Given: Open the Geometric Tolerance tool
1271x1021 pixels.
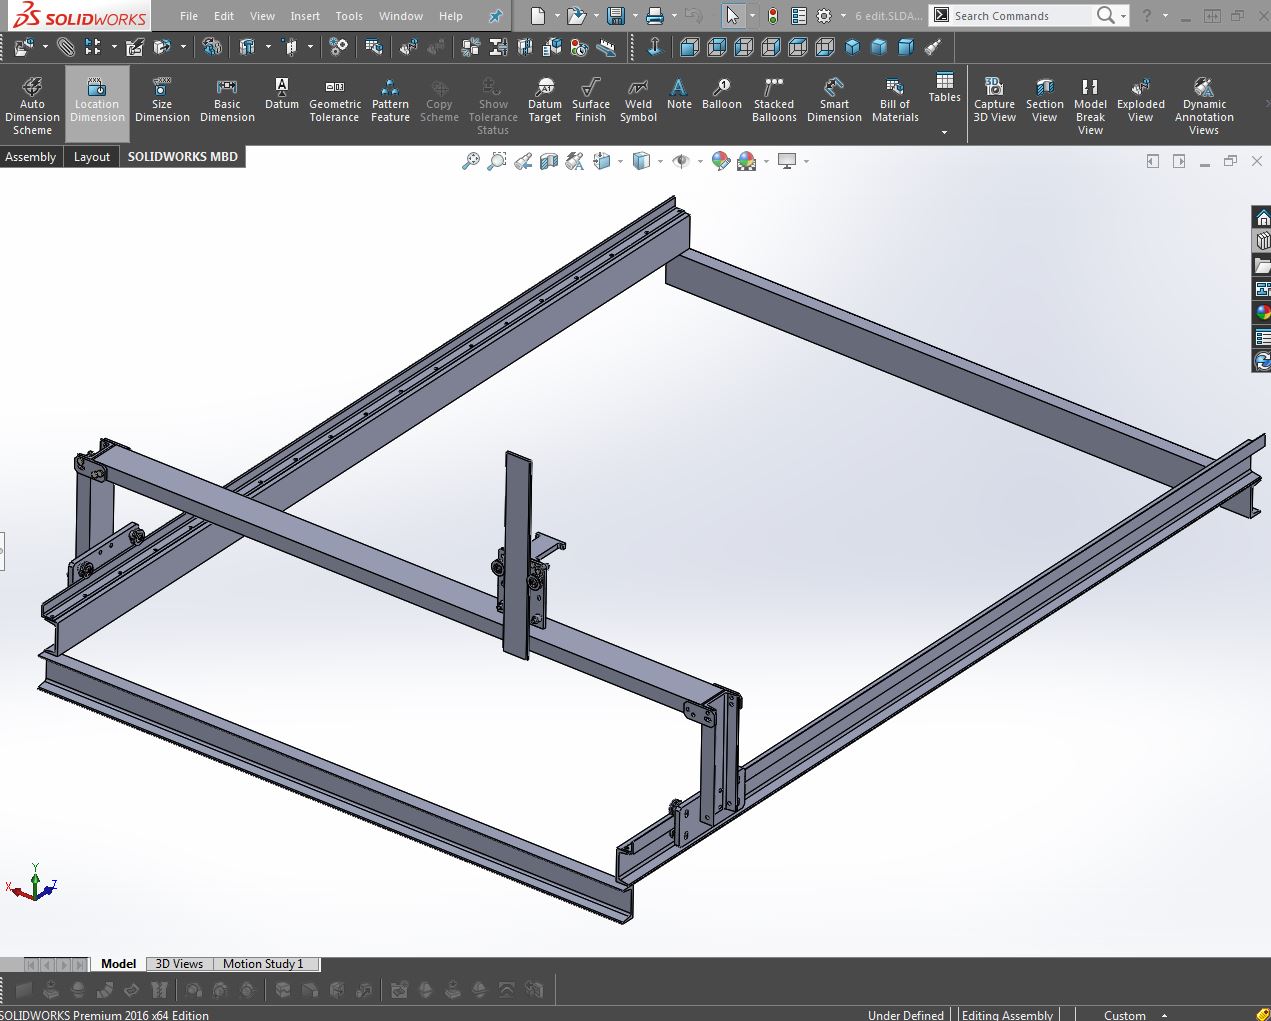Looking at the screenshot, I should coord(335,100).
